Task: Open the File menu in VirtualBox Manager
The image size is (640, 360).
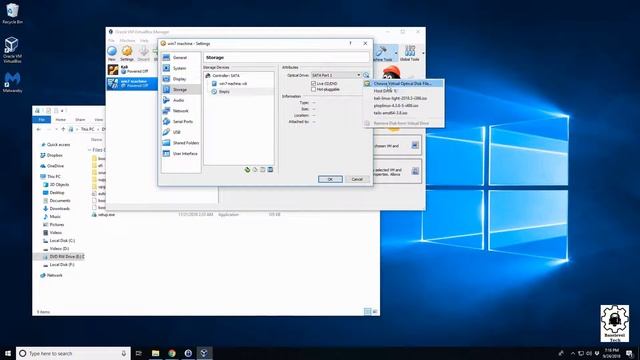Action: pos(111,40)
